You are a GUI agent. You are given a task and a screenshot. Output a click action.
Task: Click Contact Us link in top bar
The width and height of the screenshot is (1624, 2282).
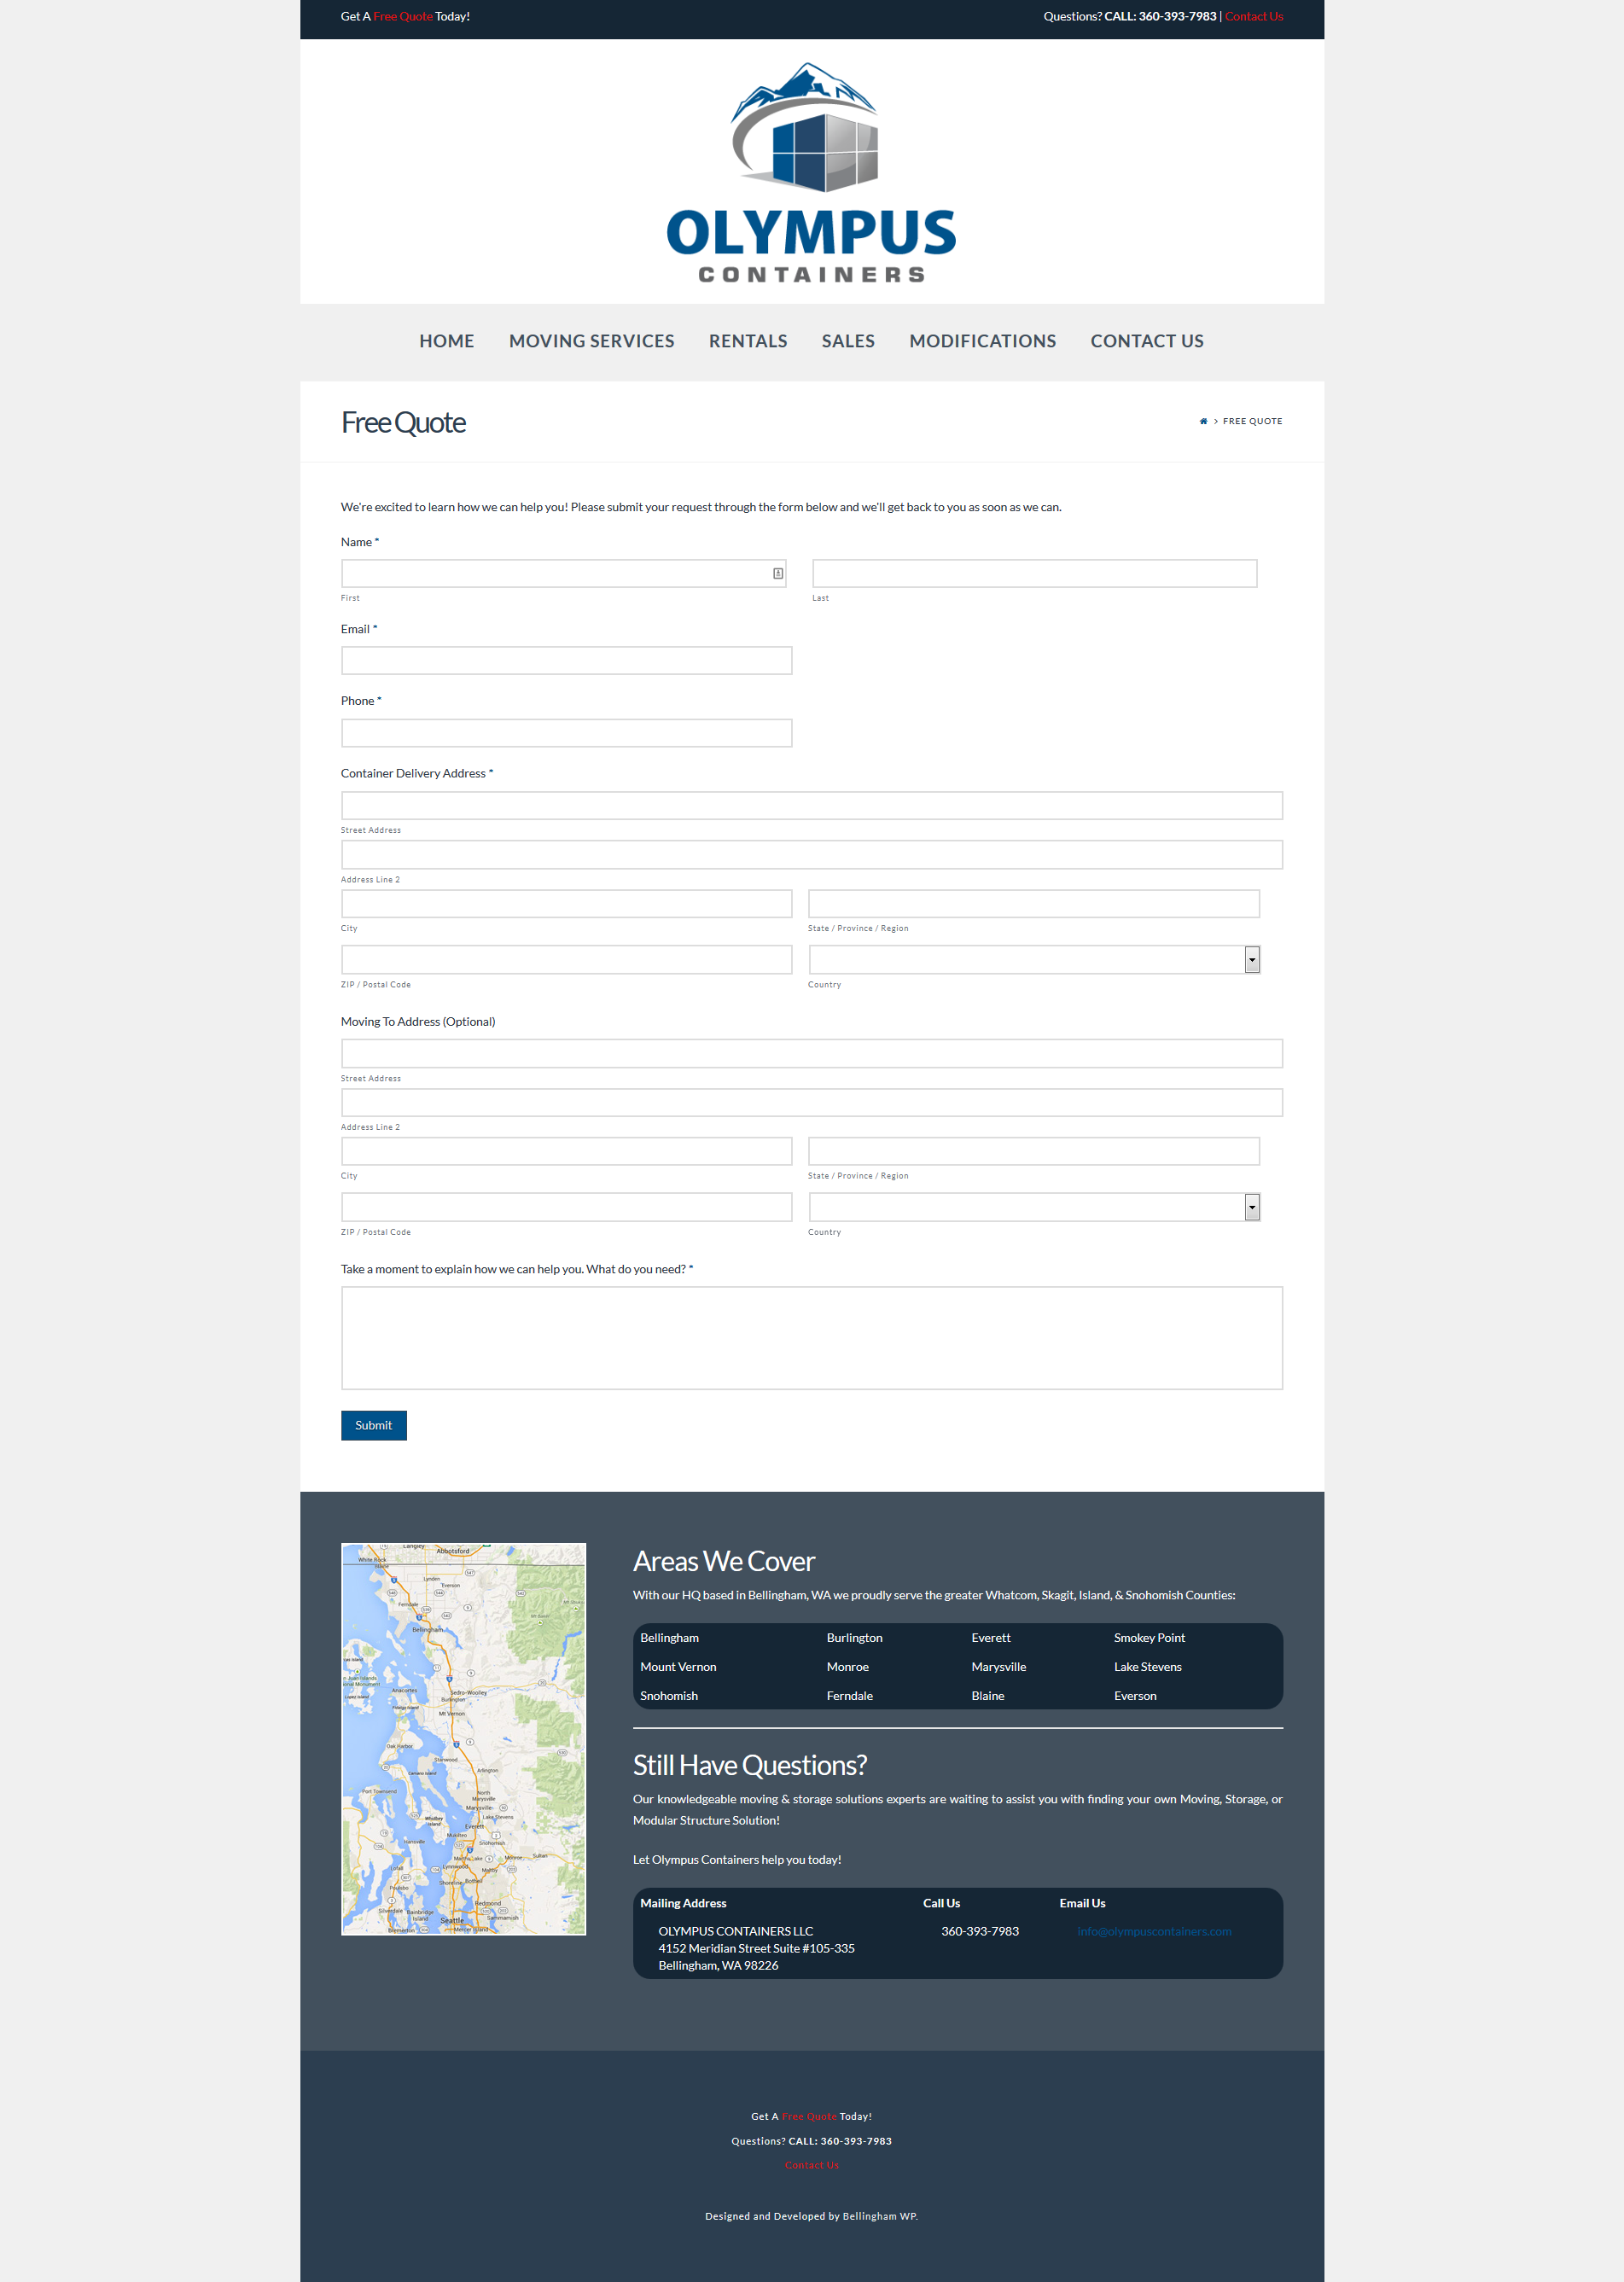[1254, 16]
